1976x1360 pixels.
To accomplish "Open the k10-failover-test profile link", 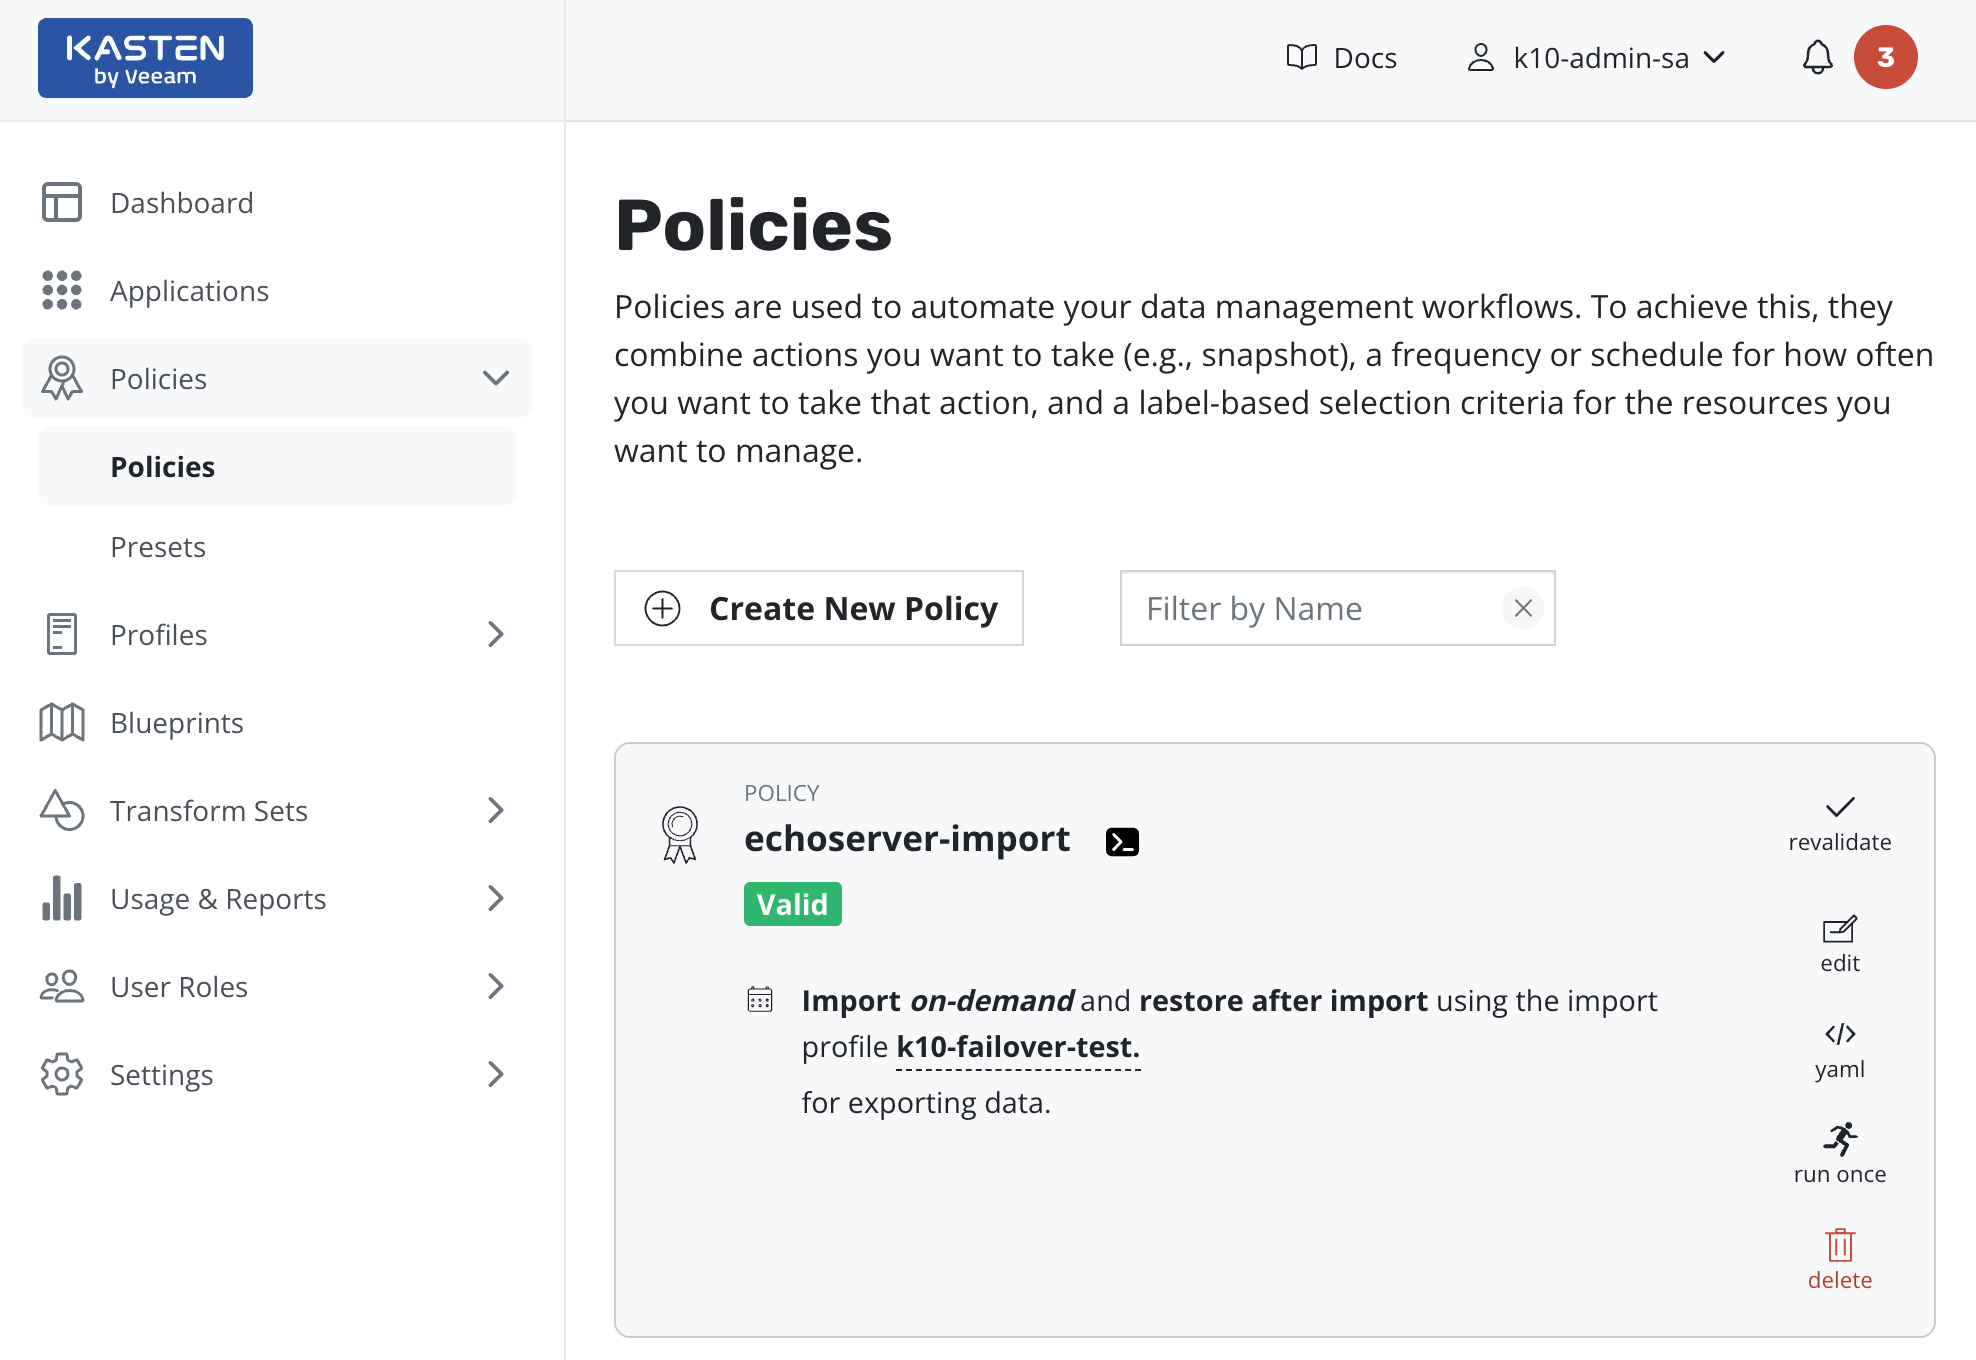I will pos(1017,1047).
